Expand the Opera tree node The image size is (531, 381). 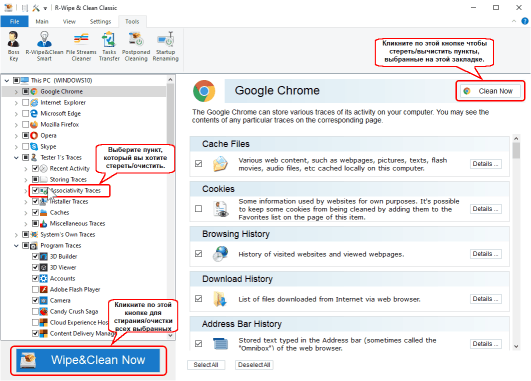pos(16,136)
